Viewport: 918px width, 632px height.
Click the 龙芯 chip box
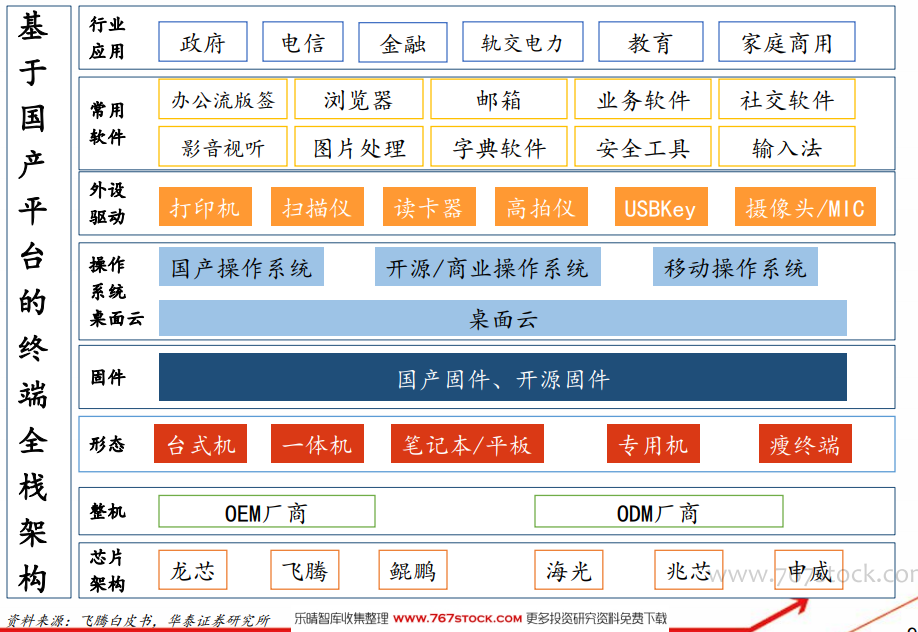point(193,570)
